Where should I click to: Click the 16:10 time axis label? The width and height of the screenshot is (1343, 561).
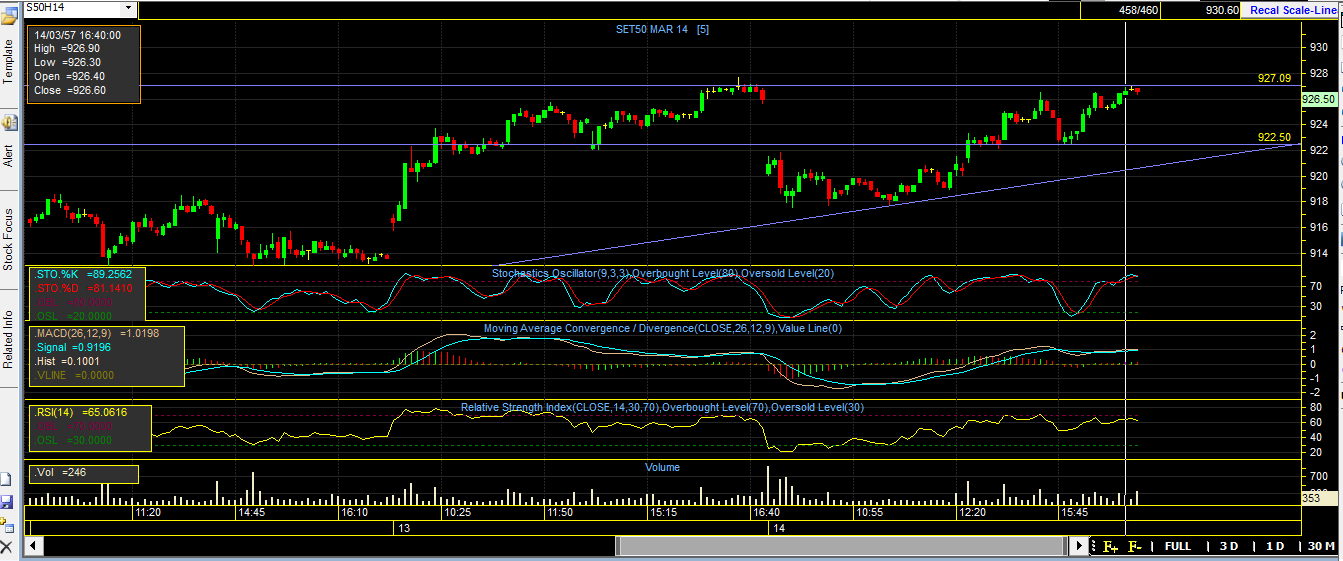pyautogui.click(x=354, y=512)
